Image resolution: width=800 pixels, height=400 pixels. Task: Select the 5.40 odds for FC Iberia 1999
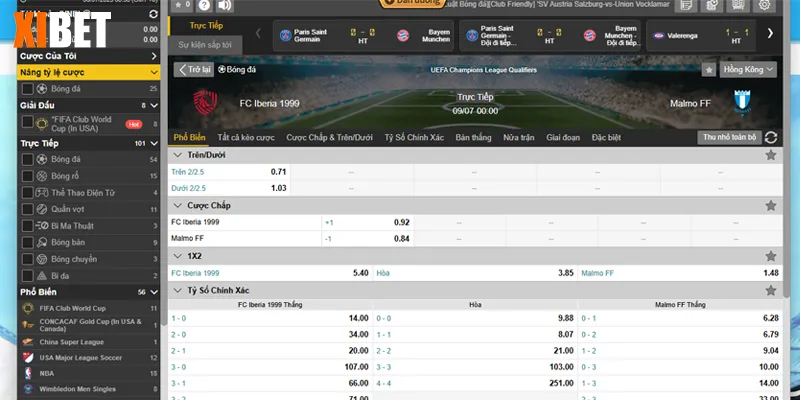[361, 272]
